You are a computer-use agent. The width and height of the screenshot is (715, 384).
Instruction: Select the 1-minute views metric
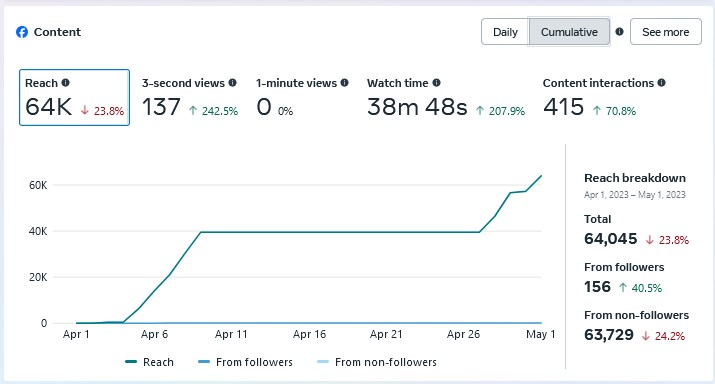pos(302,98)
